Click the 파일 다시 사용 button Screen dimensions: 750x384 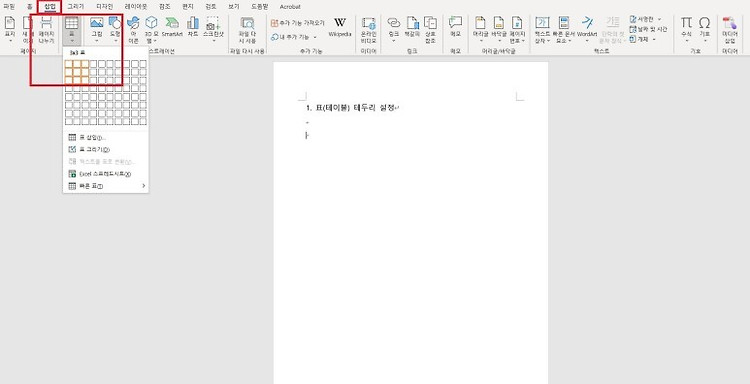[x=247, y=30]
